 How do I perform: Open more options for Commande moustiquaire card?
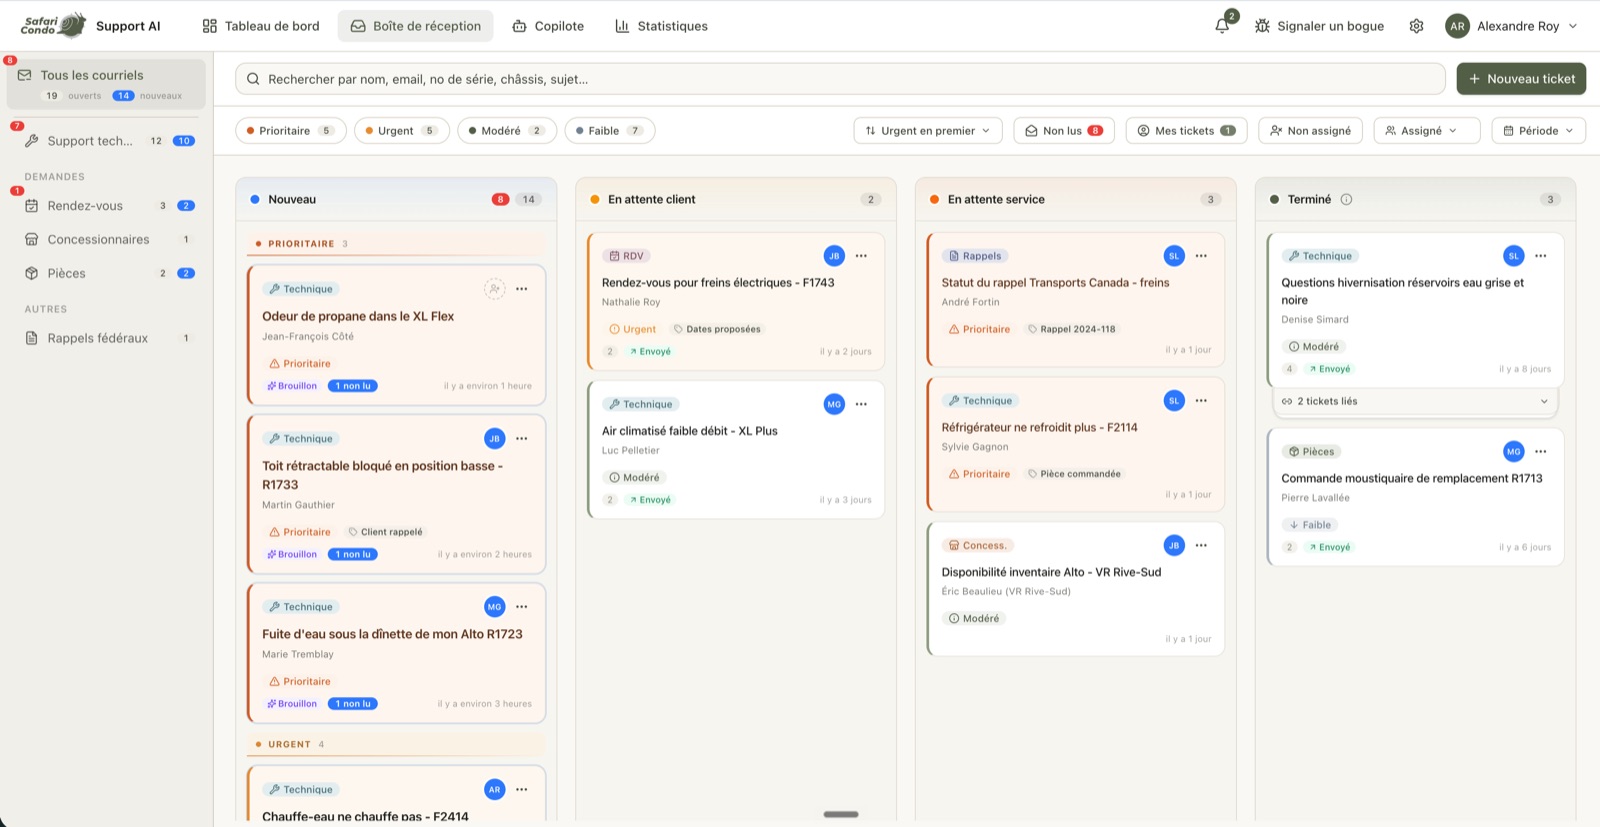point(1541,451)
